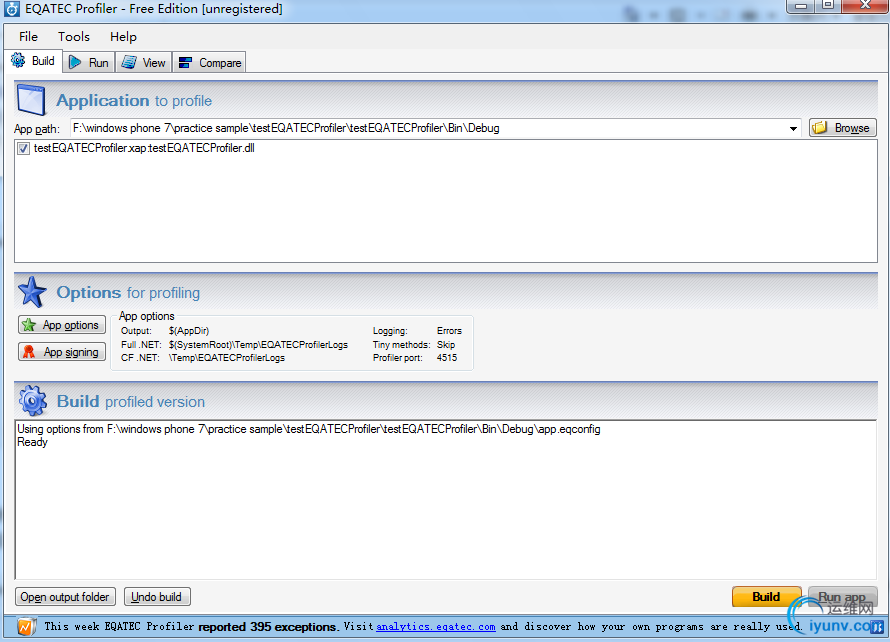Click the yellow Build button
This screenshot has height=642, width=890.
click(766, 597)
